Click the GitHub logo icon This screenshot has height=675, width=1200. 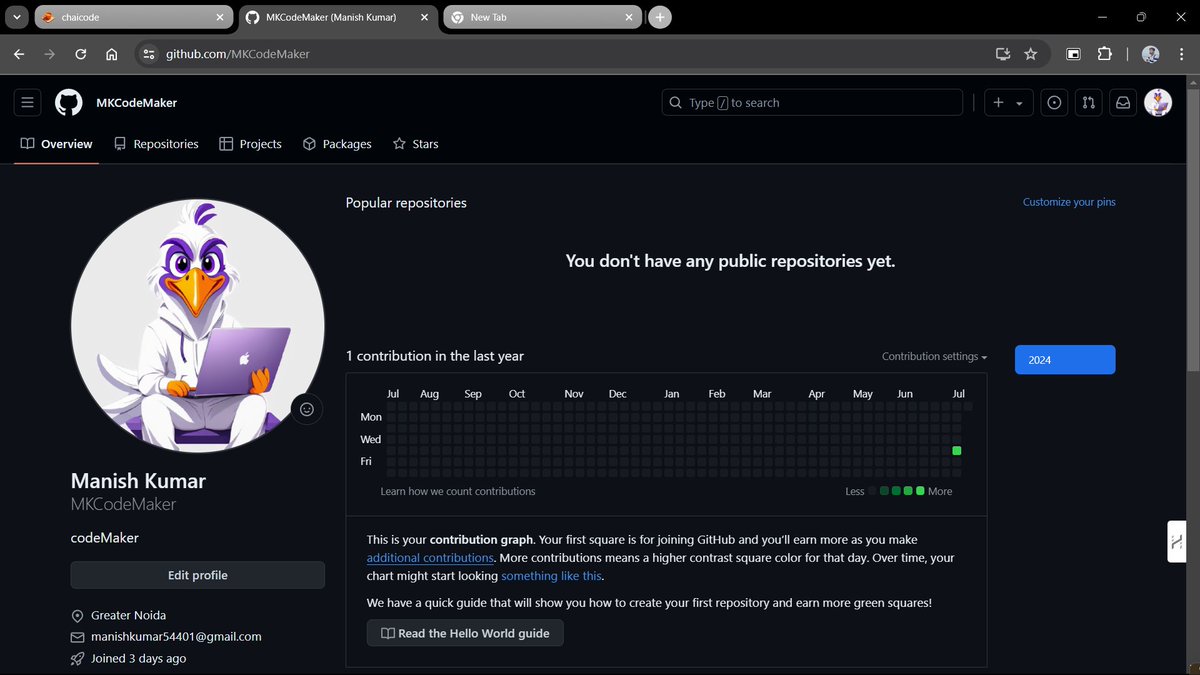[x=68, y=102]
